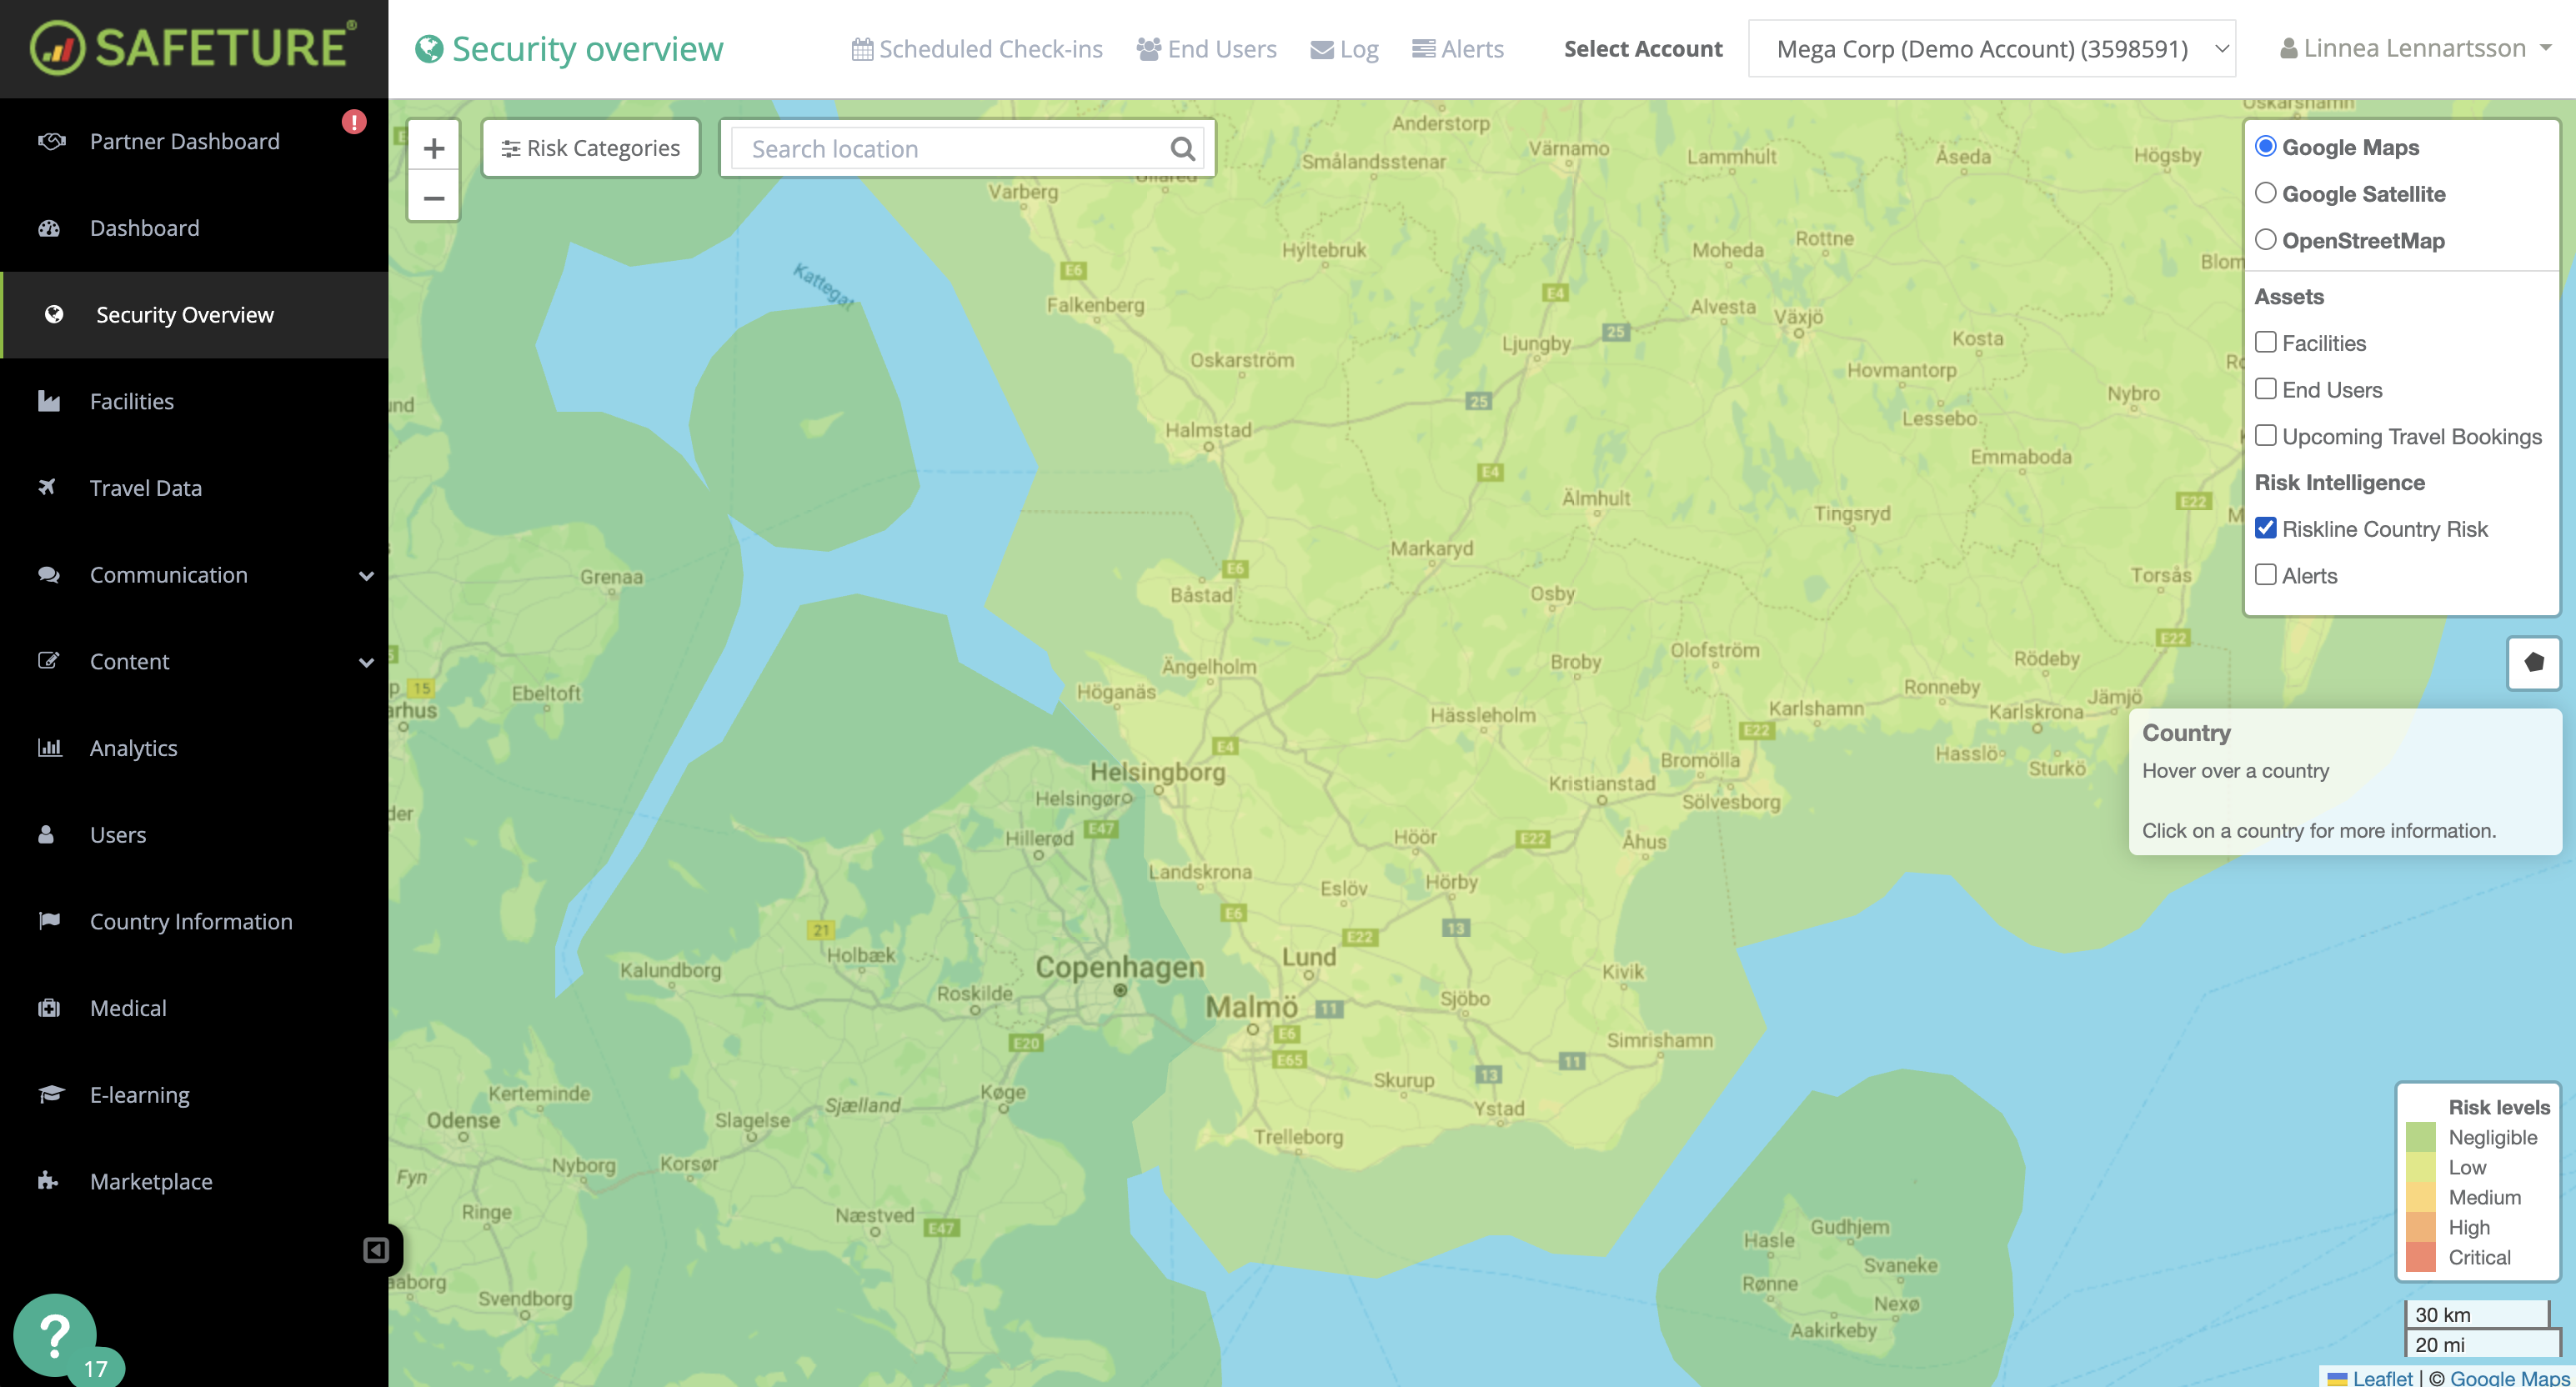
Task: Open the green help question mark bubble
Action: click(55, 1334)
